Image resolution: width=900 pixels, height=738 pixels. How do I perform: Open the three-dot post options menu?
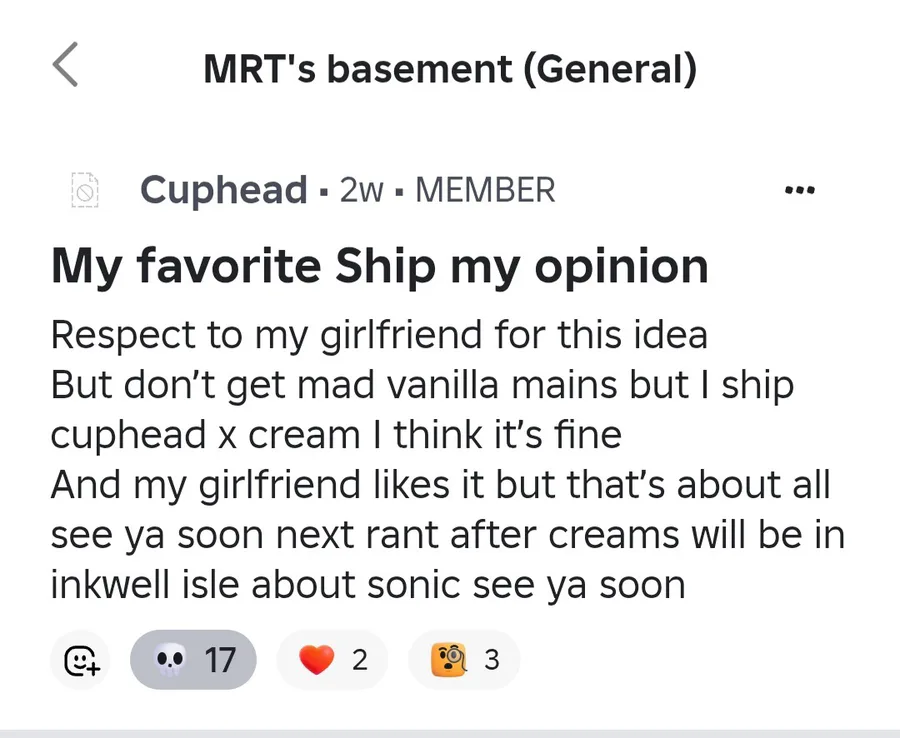(x=800, y=190)
